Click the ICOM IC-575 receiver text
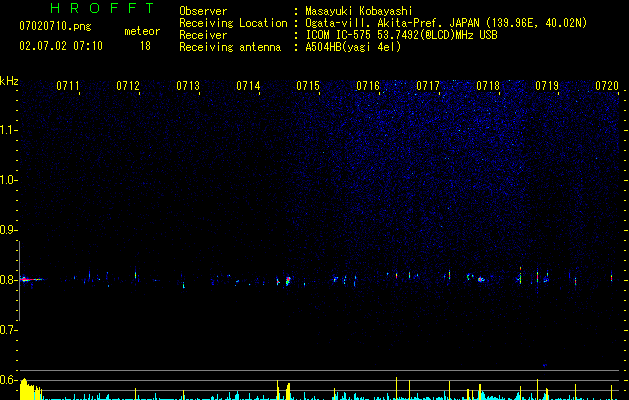 click(x=402, y=35)
